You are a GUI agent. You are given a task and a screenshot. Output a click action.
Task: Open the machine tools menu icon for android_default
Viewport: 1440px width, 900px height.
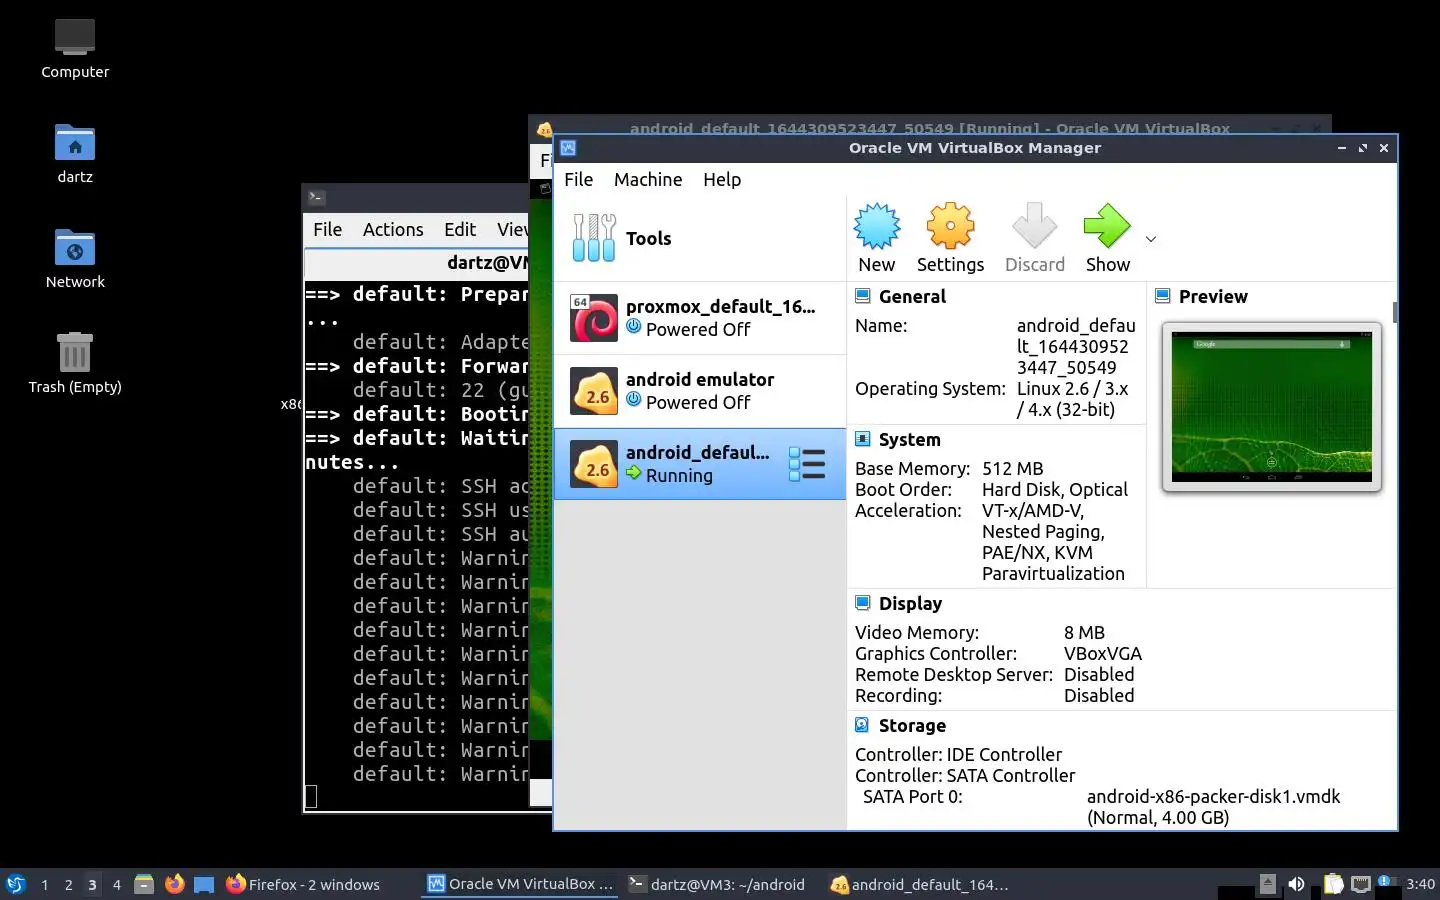coord(807,464)
